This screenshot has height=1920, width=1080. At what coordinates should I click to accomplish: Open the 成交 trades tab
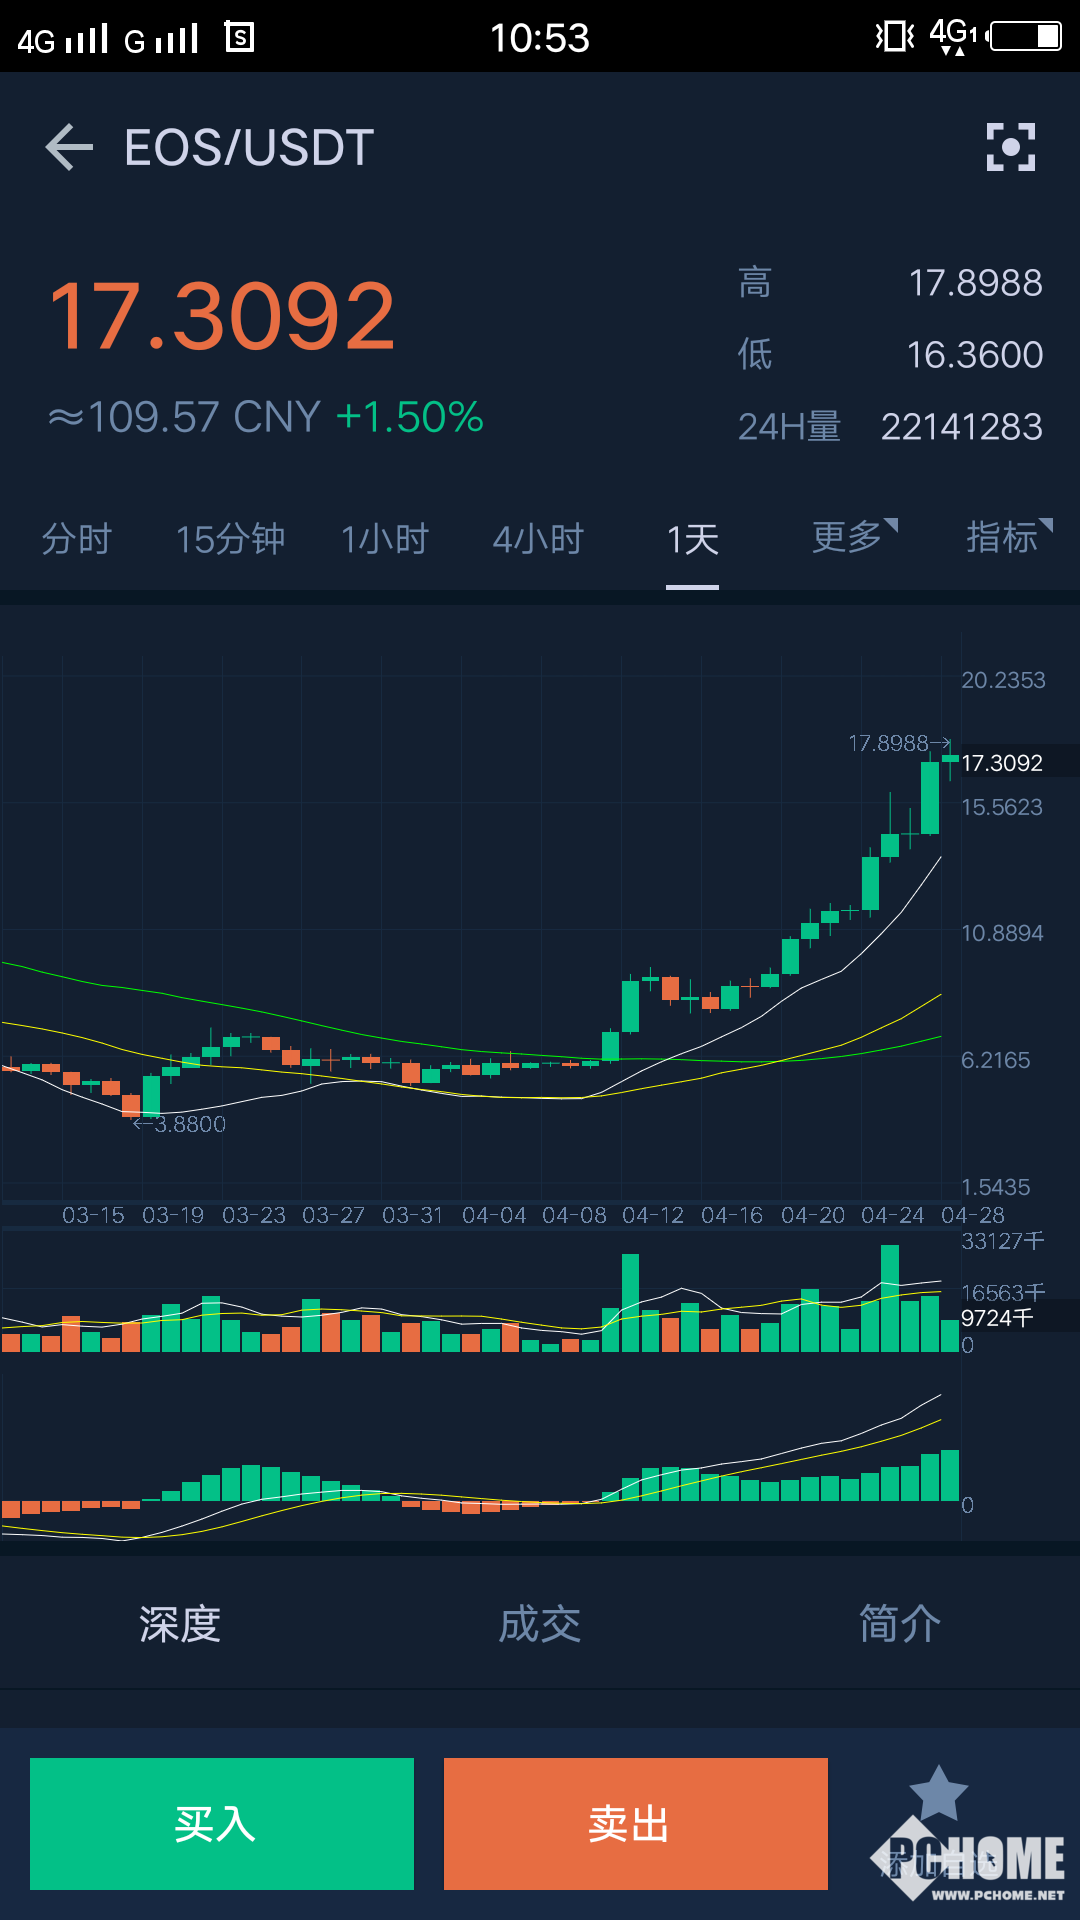[x=540, y=1624]
